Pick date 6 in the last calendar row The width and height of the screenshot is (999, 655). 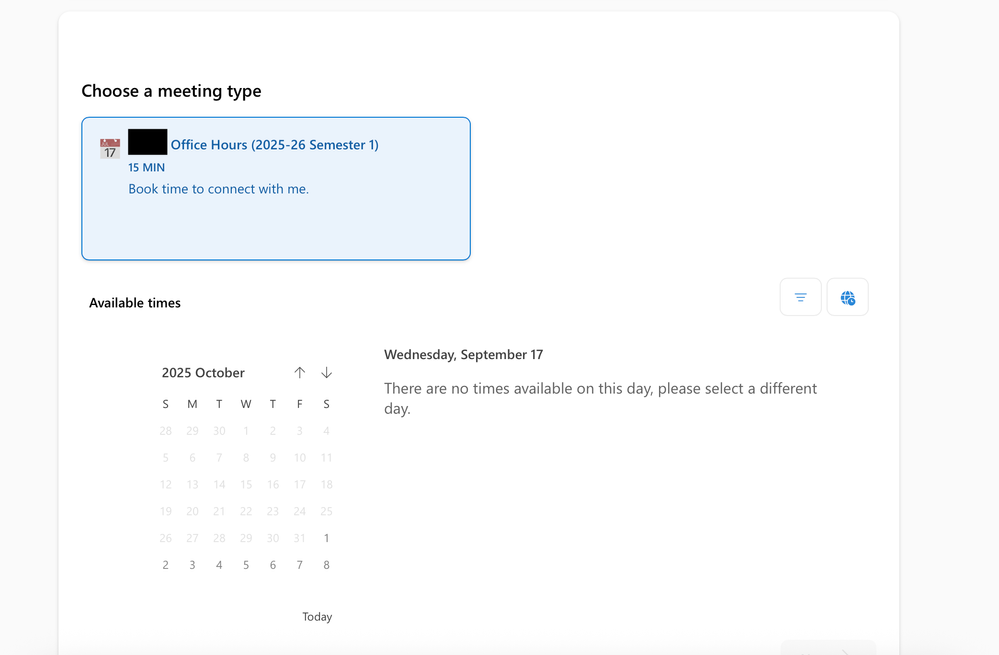click(x=273, y=565)
